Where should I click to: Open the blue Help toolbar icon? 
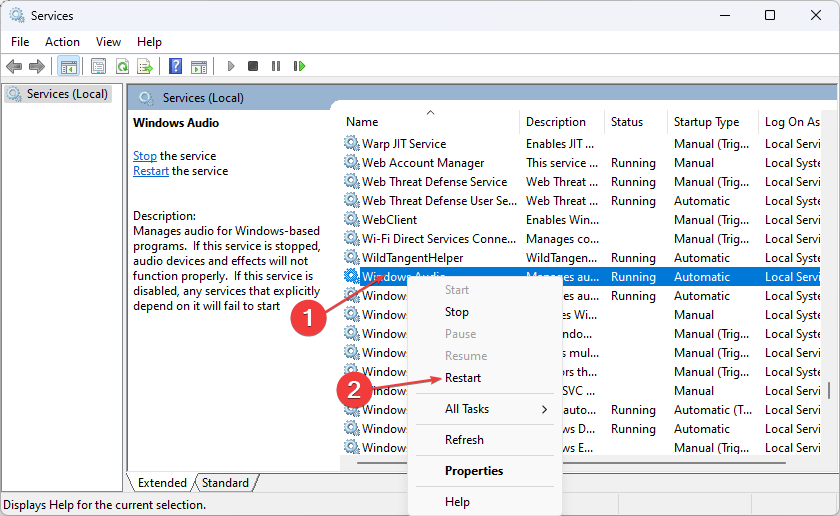175,66
